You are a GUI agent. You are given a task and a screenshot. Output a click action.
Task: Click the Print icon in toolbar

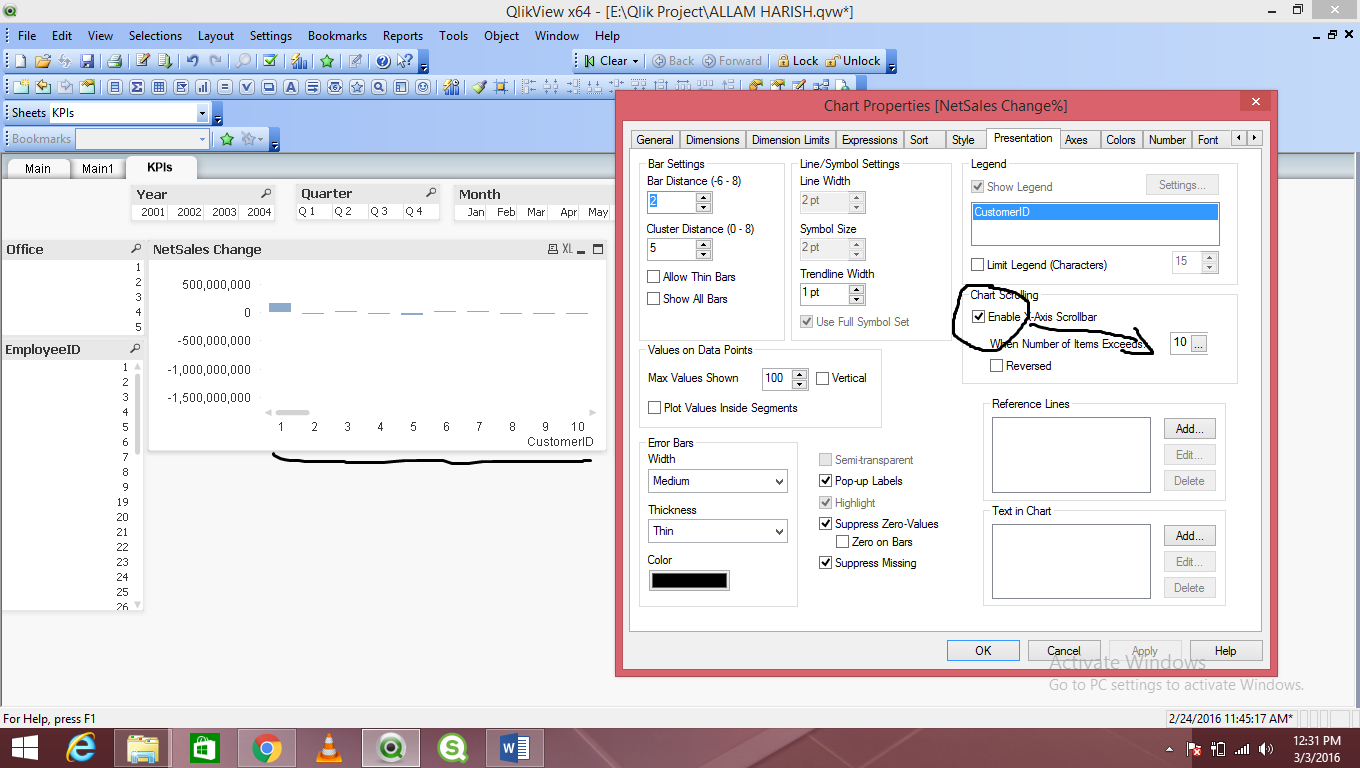114,61
